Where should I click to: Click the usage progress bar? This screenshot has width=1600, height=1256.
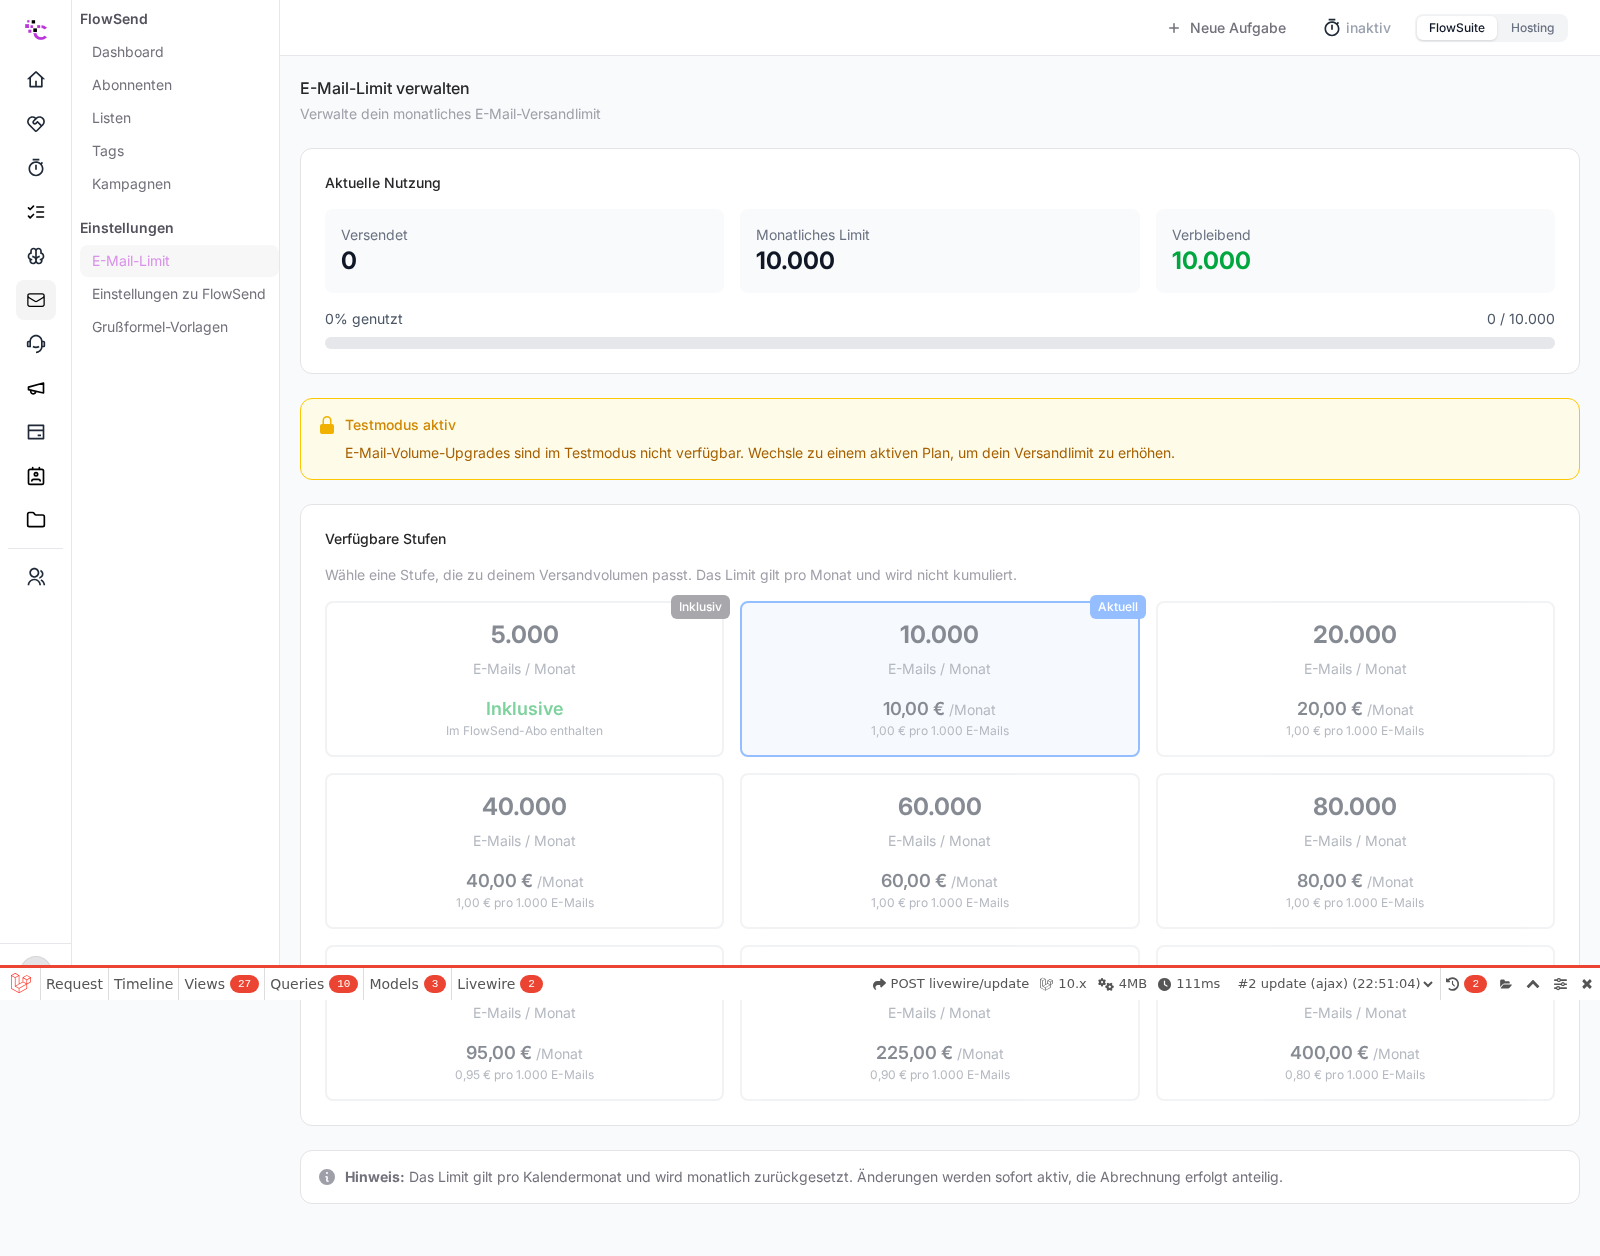[x=940, y=343]
